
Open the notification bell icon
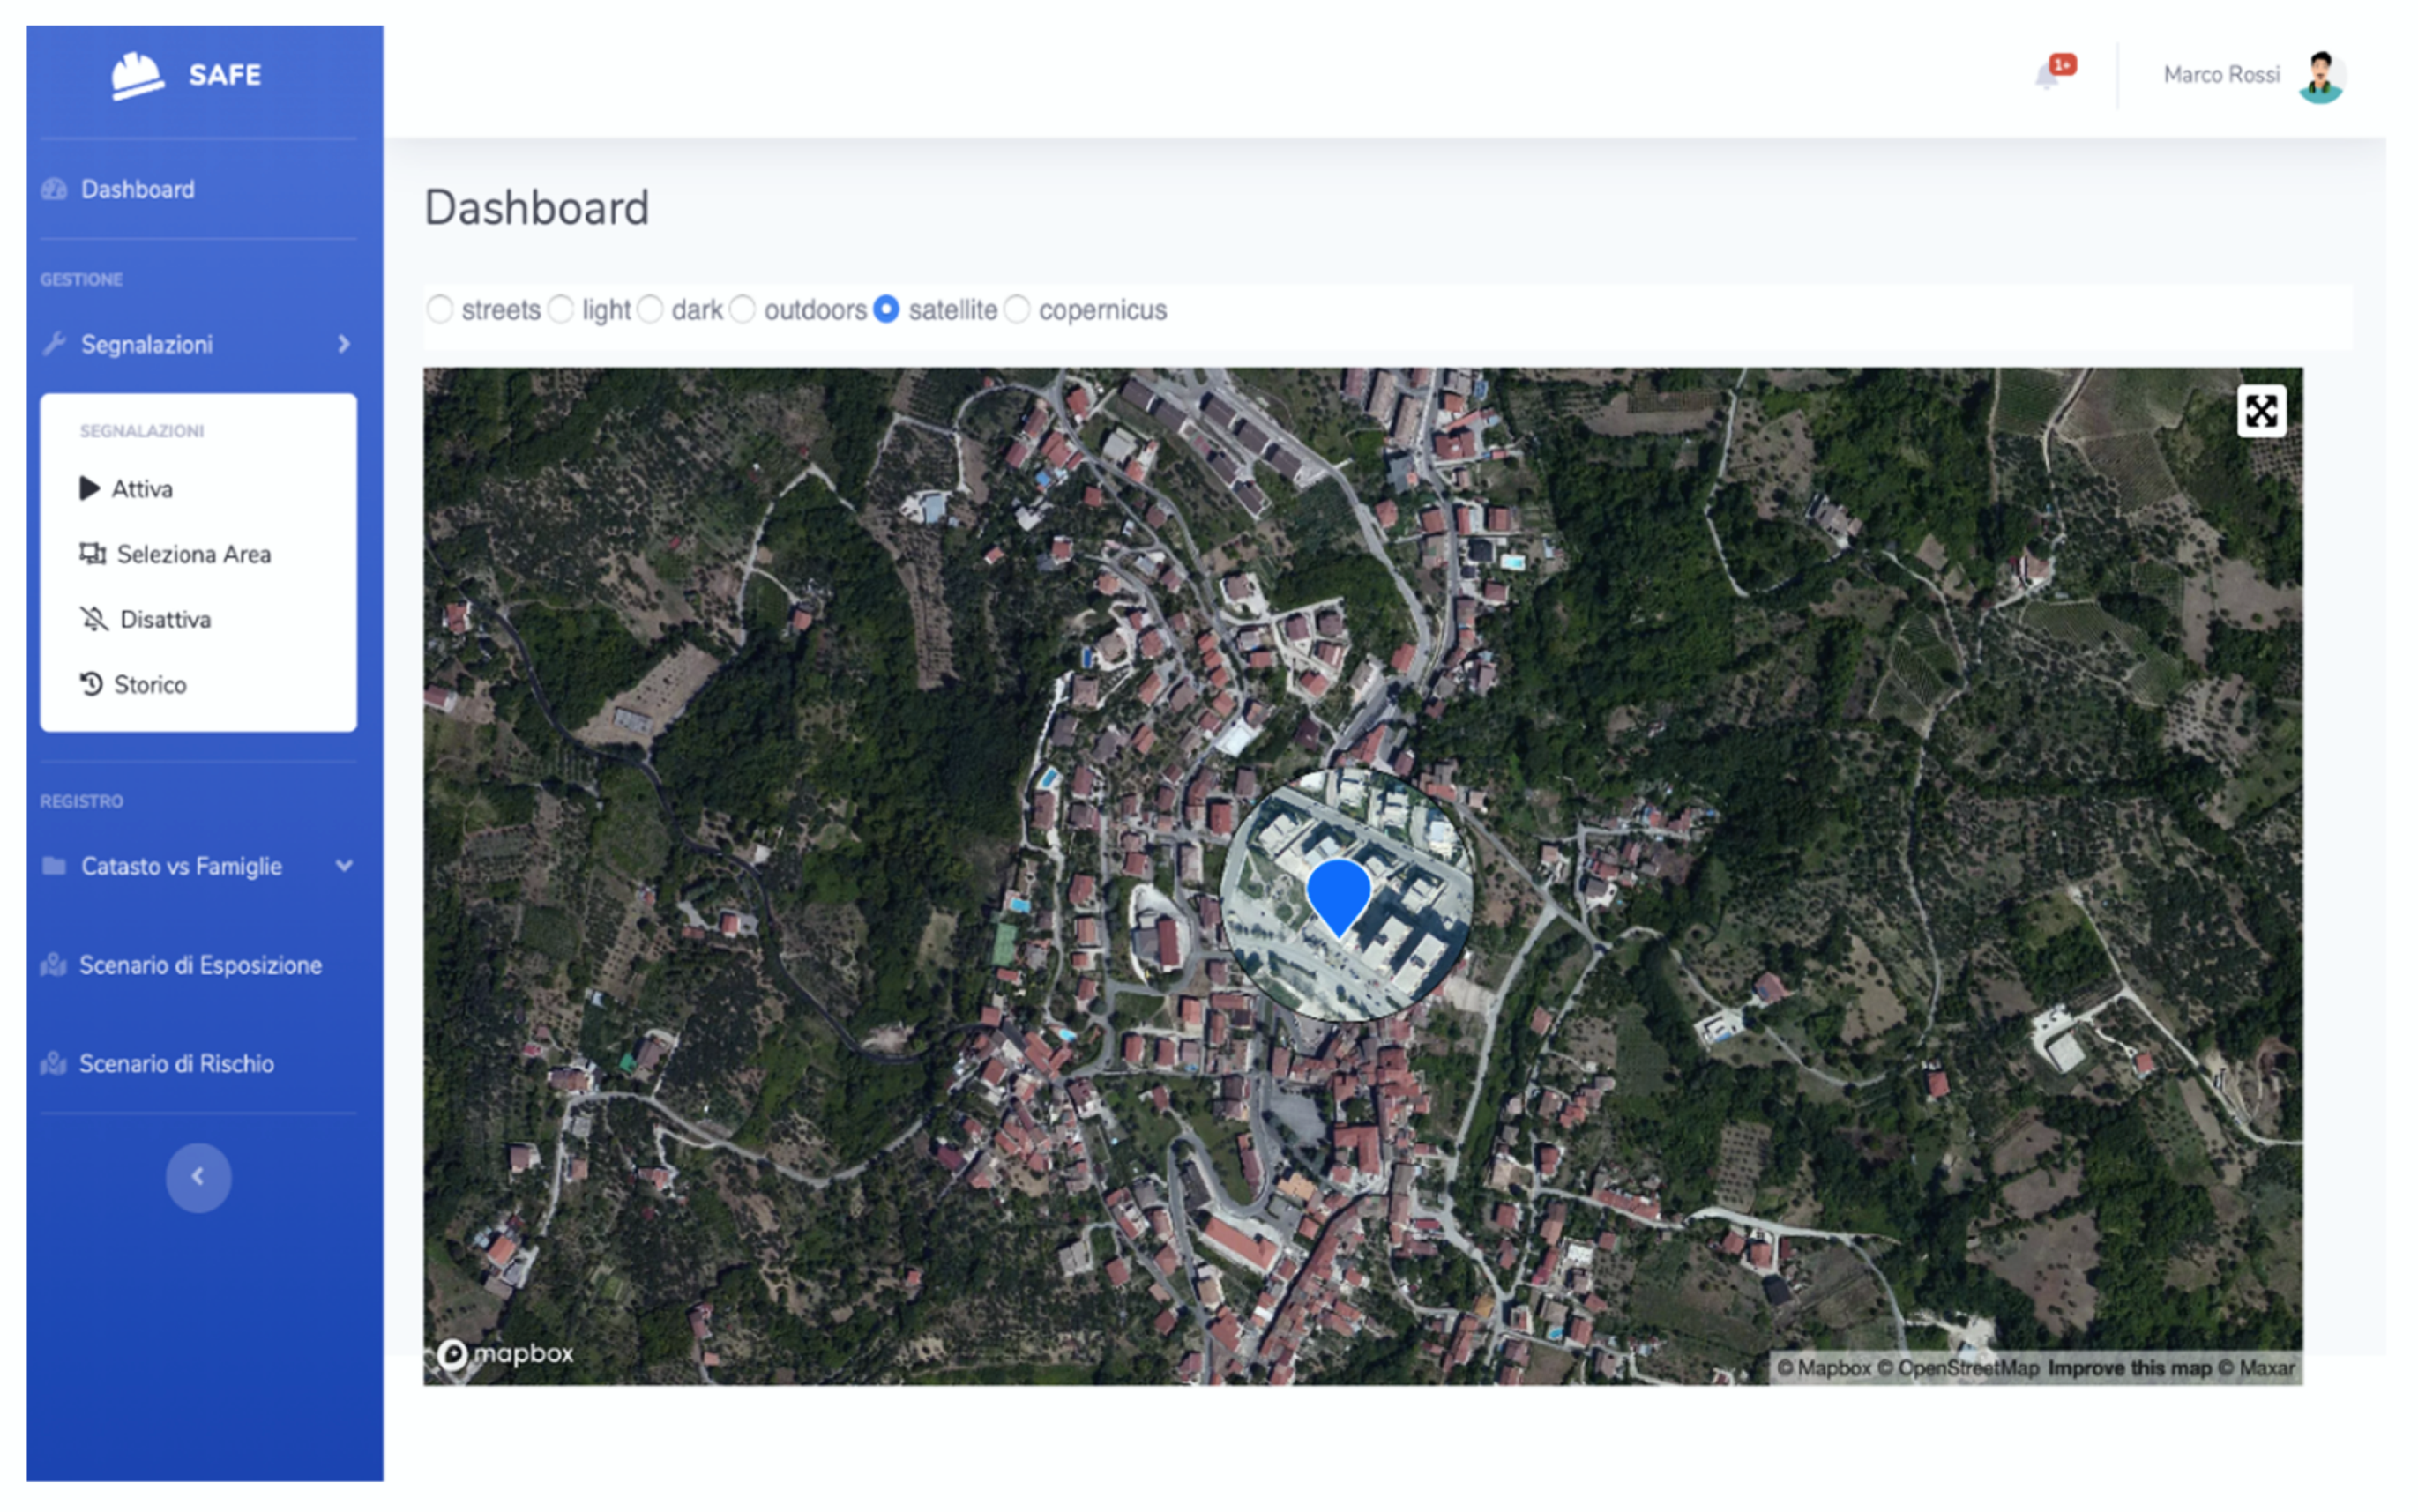pos(2046,77)
